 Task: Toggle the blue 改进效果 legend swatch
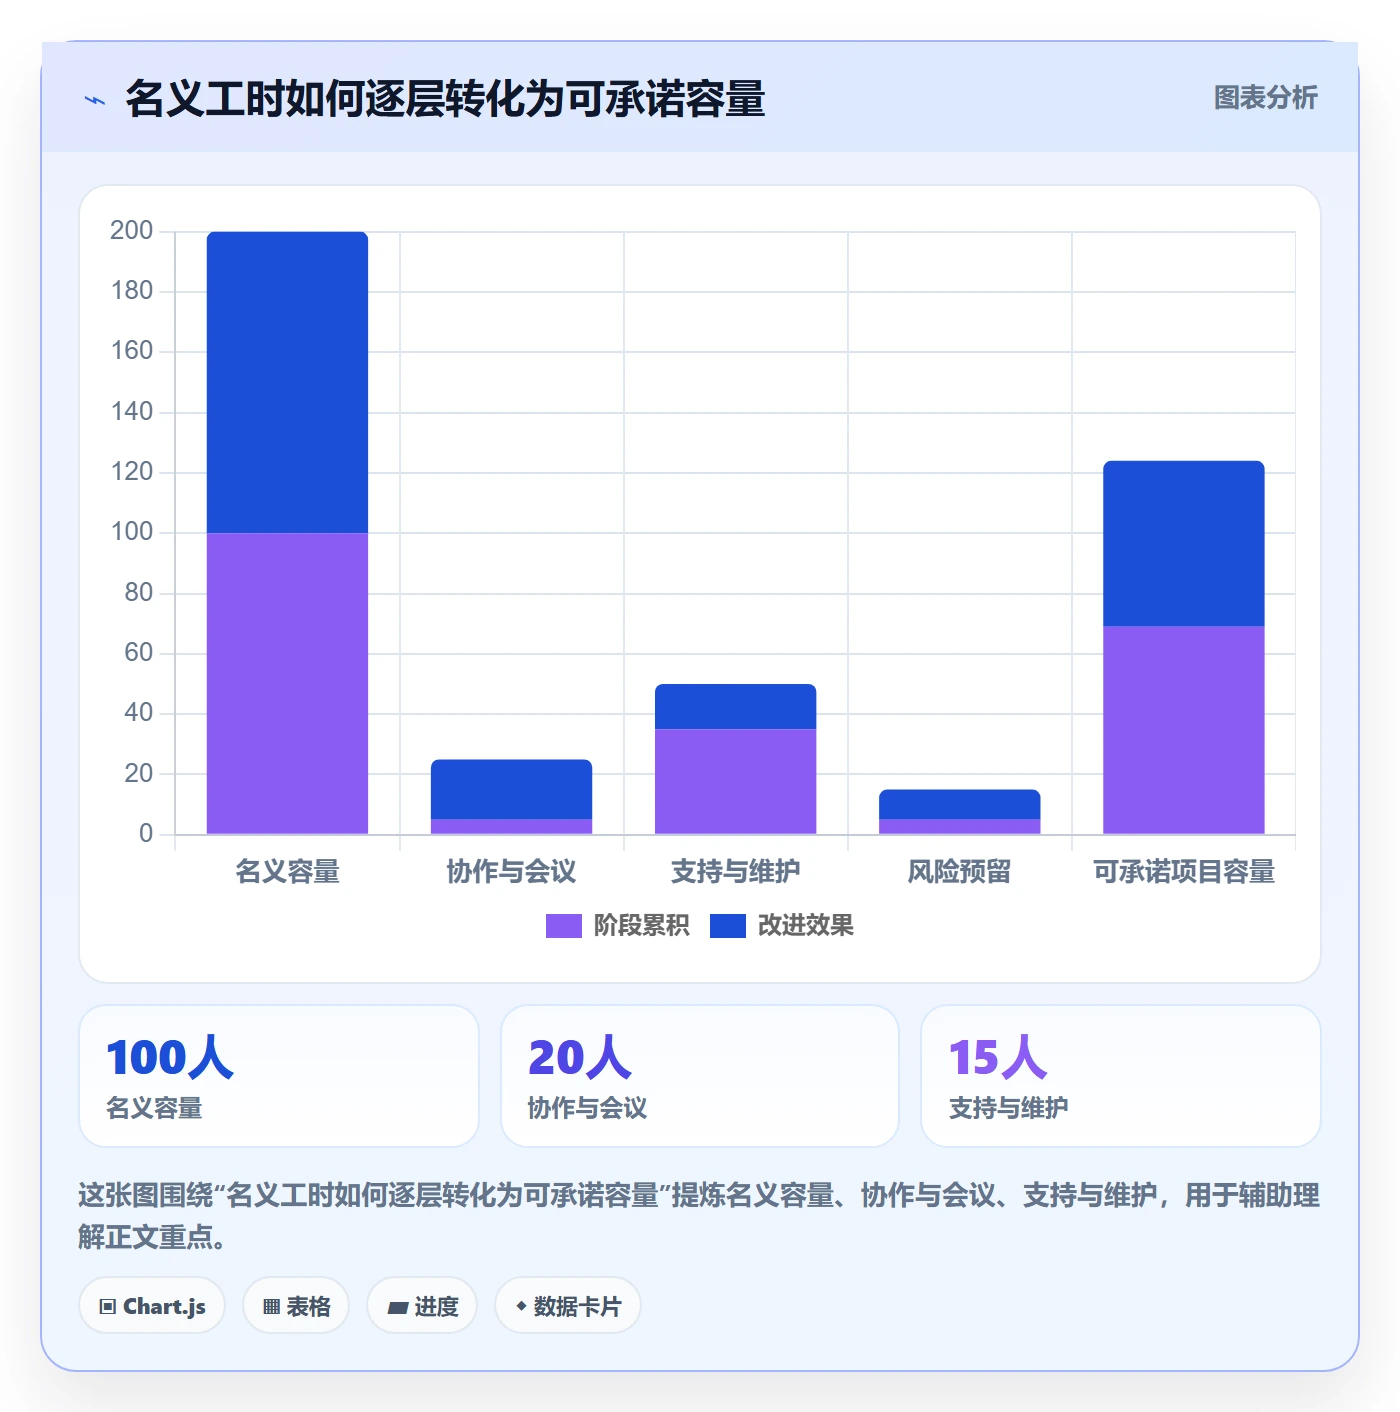pos(728,926)
